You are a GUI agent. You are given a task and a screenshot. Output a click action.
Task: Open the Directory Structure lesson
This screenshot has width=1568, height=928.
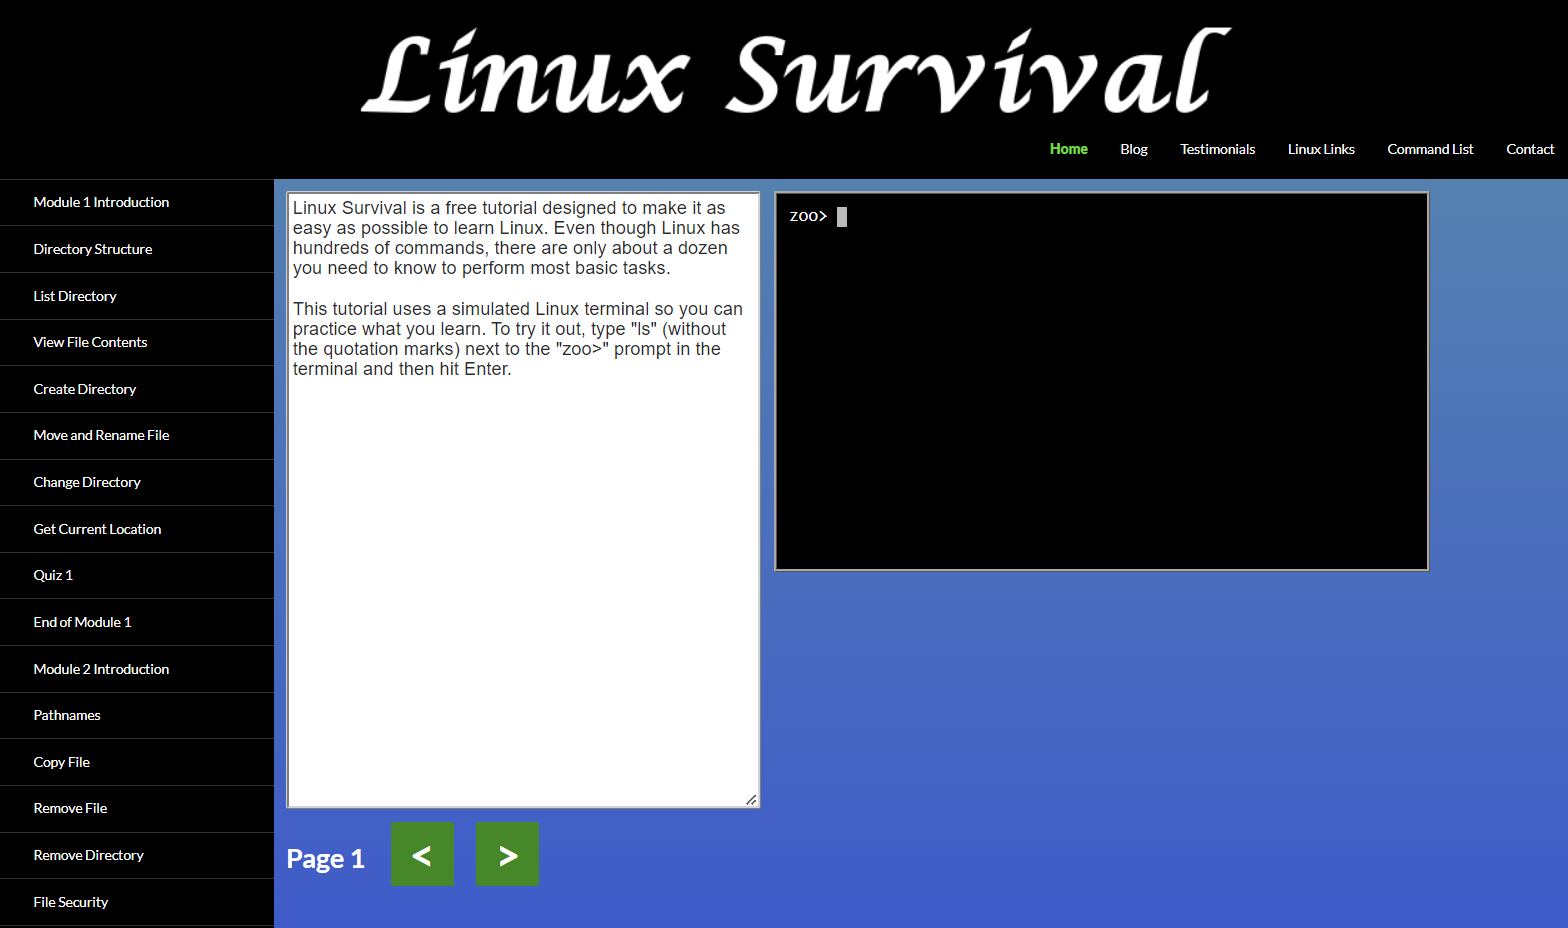(93, 249)
